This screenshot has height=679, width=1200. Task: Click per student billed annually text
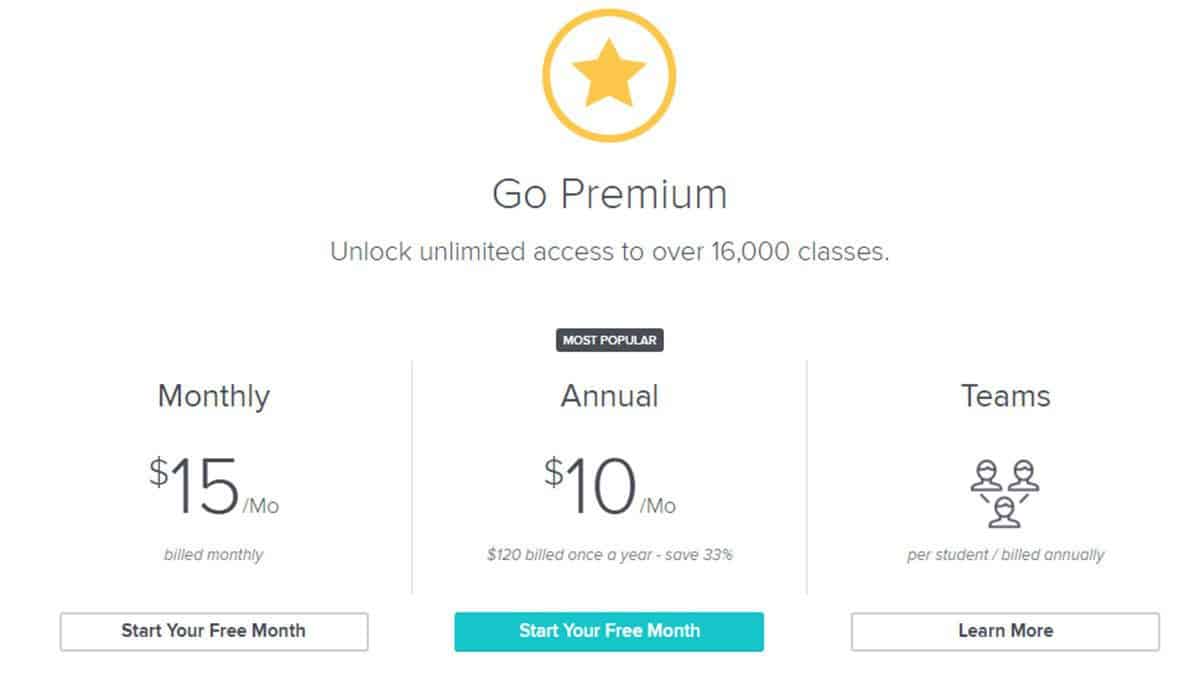tap(1005, 554)
